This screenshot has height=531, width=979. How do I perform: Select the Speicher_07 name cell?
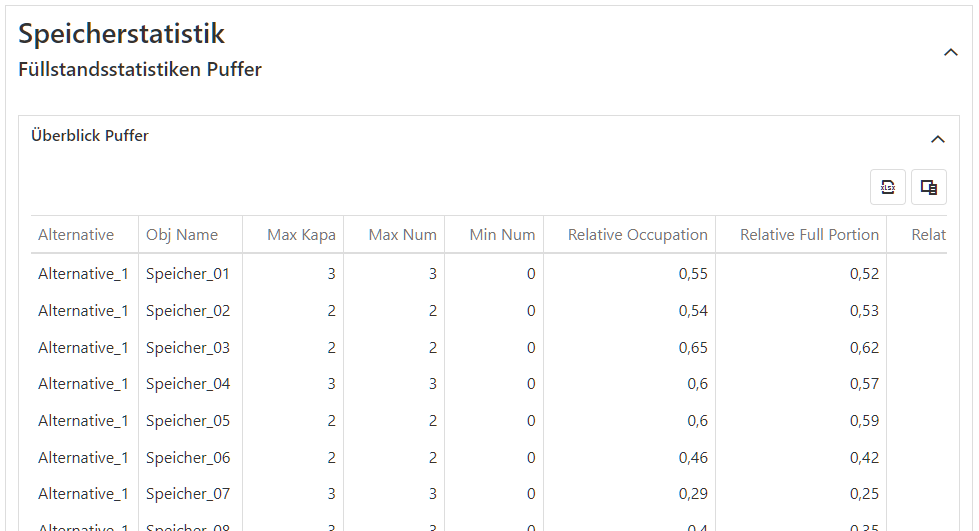[188, 494]
